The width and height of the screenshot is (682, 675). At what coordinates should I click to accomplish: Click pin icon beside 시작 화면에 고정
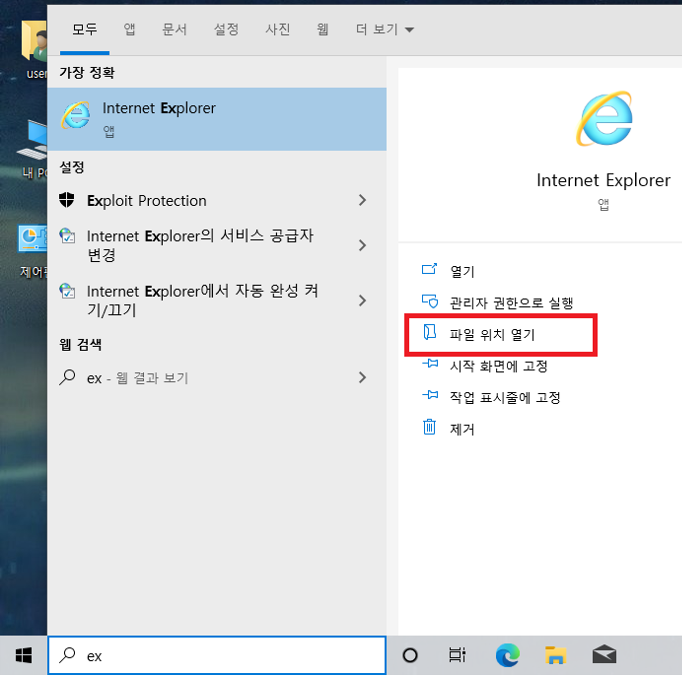(430, 364)
